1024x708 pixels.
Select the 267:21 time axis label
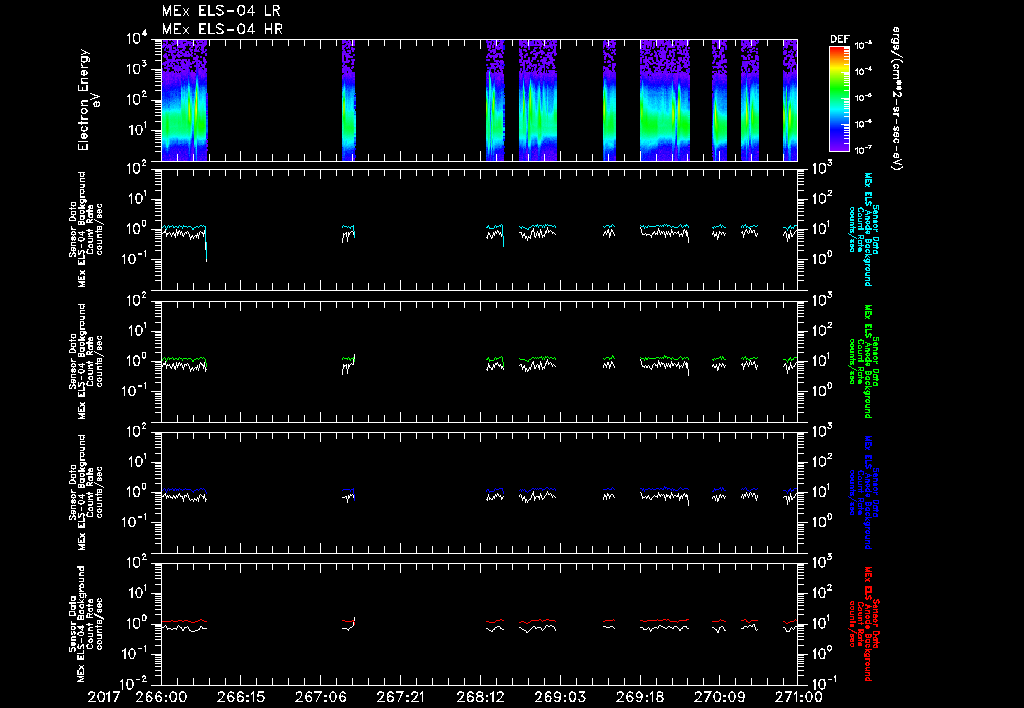pos(400,697)
